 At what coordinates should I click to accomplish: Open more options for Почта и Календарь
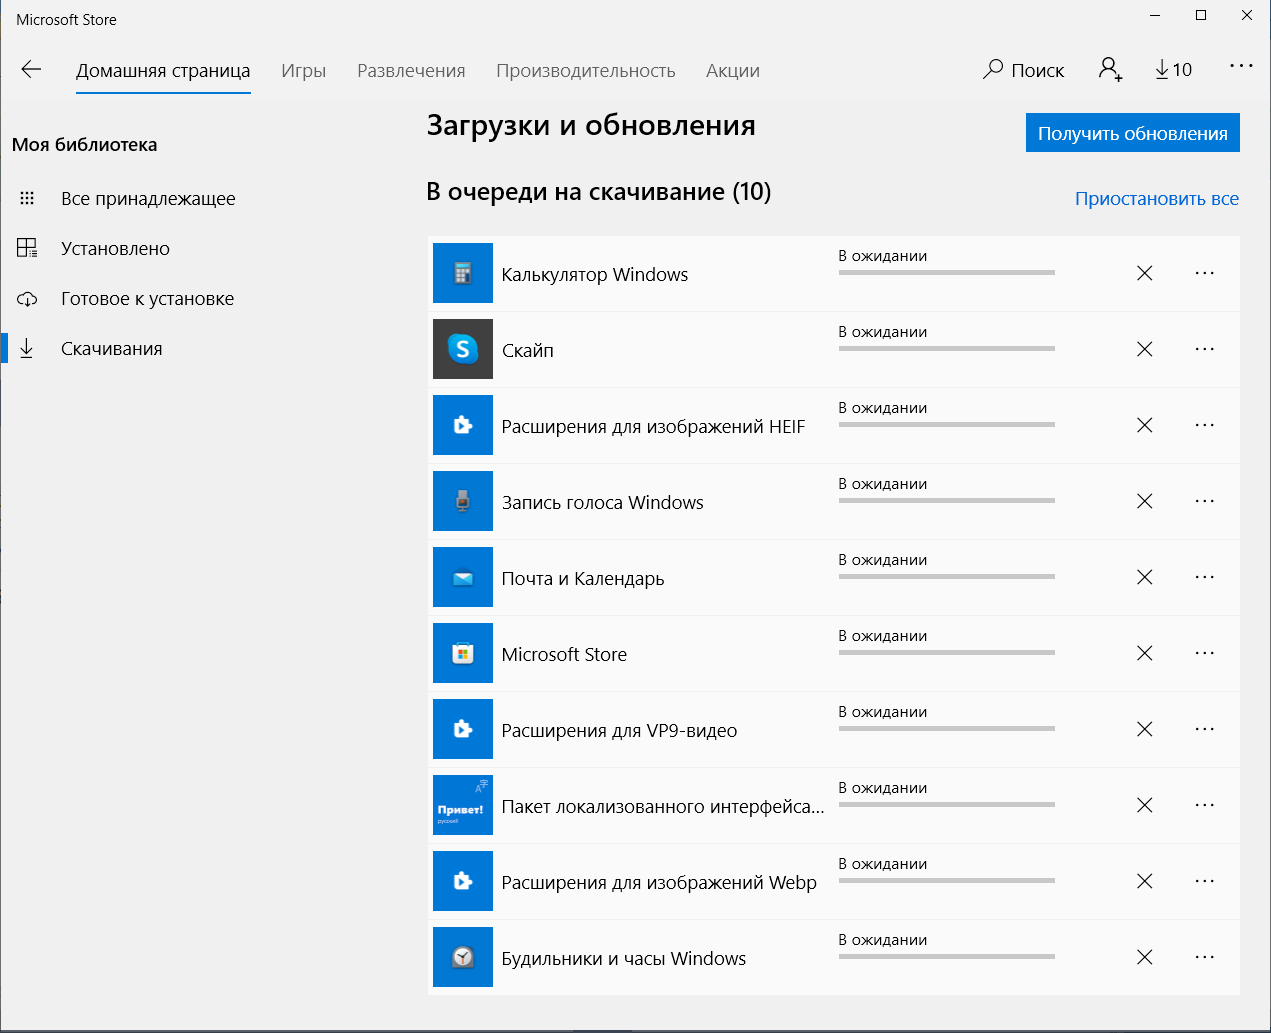tap(1205, 577)
